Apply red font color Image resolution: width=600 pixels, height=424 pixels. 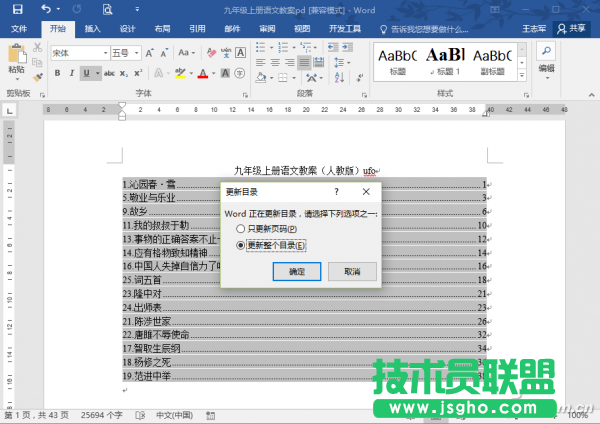[x=203, y=73]
